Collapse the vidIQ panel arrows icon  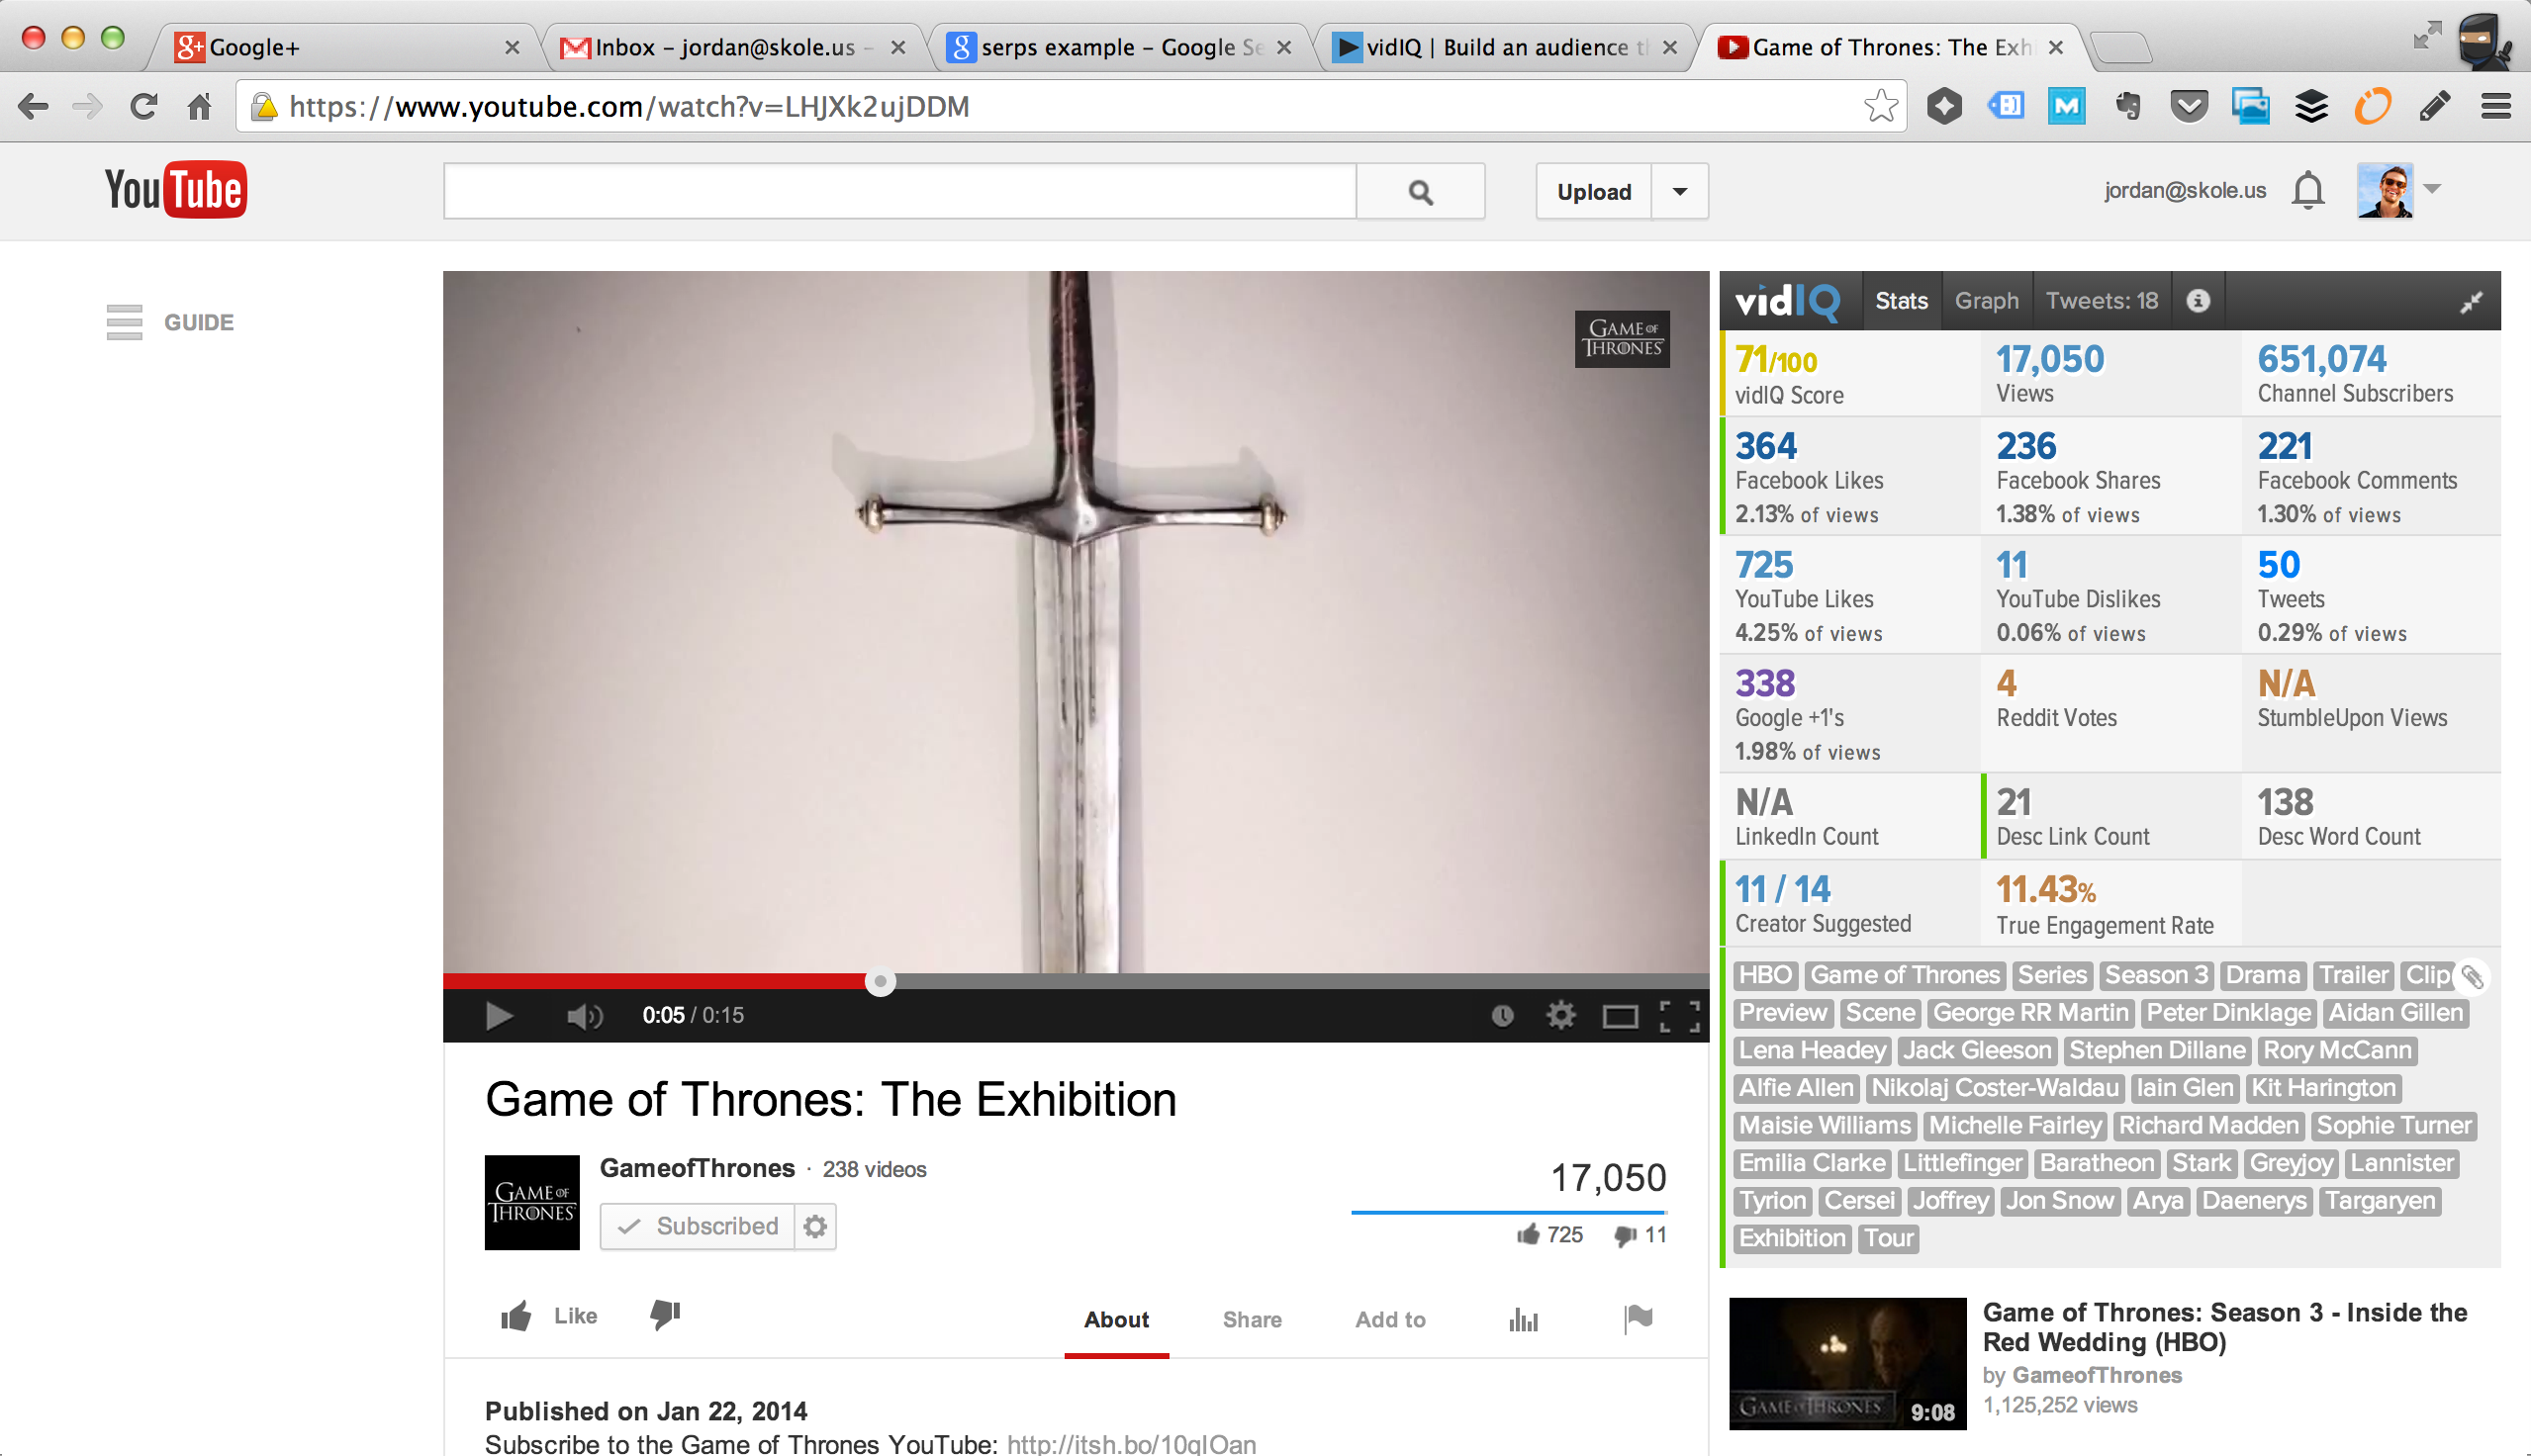click(x=2471, y=302)
